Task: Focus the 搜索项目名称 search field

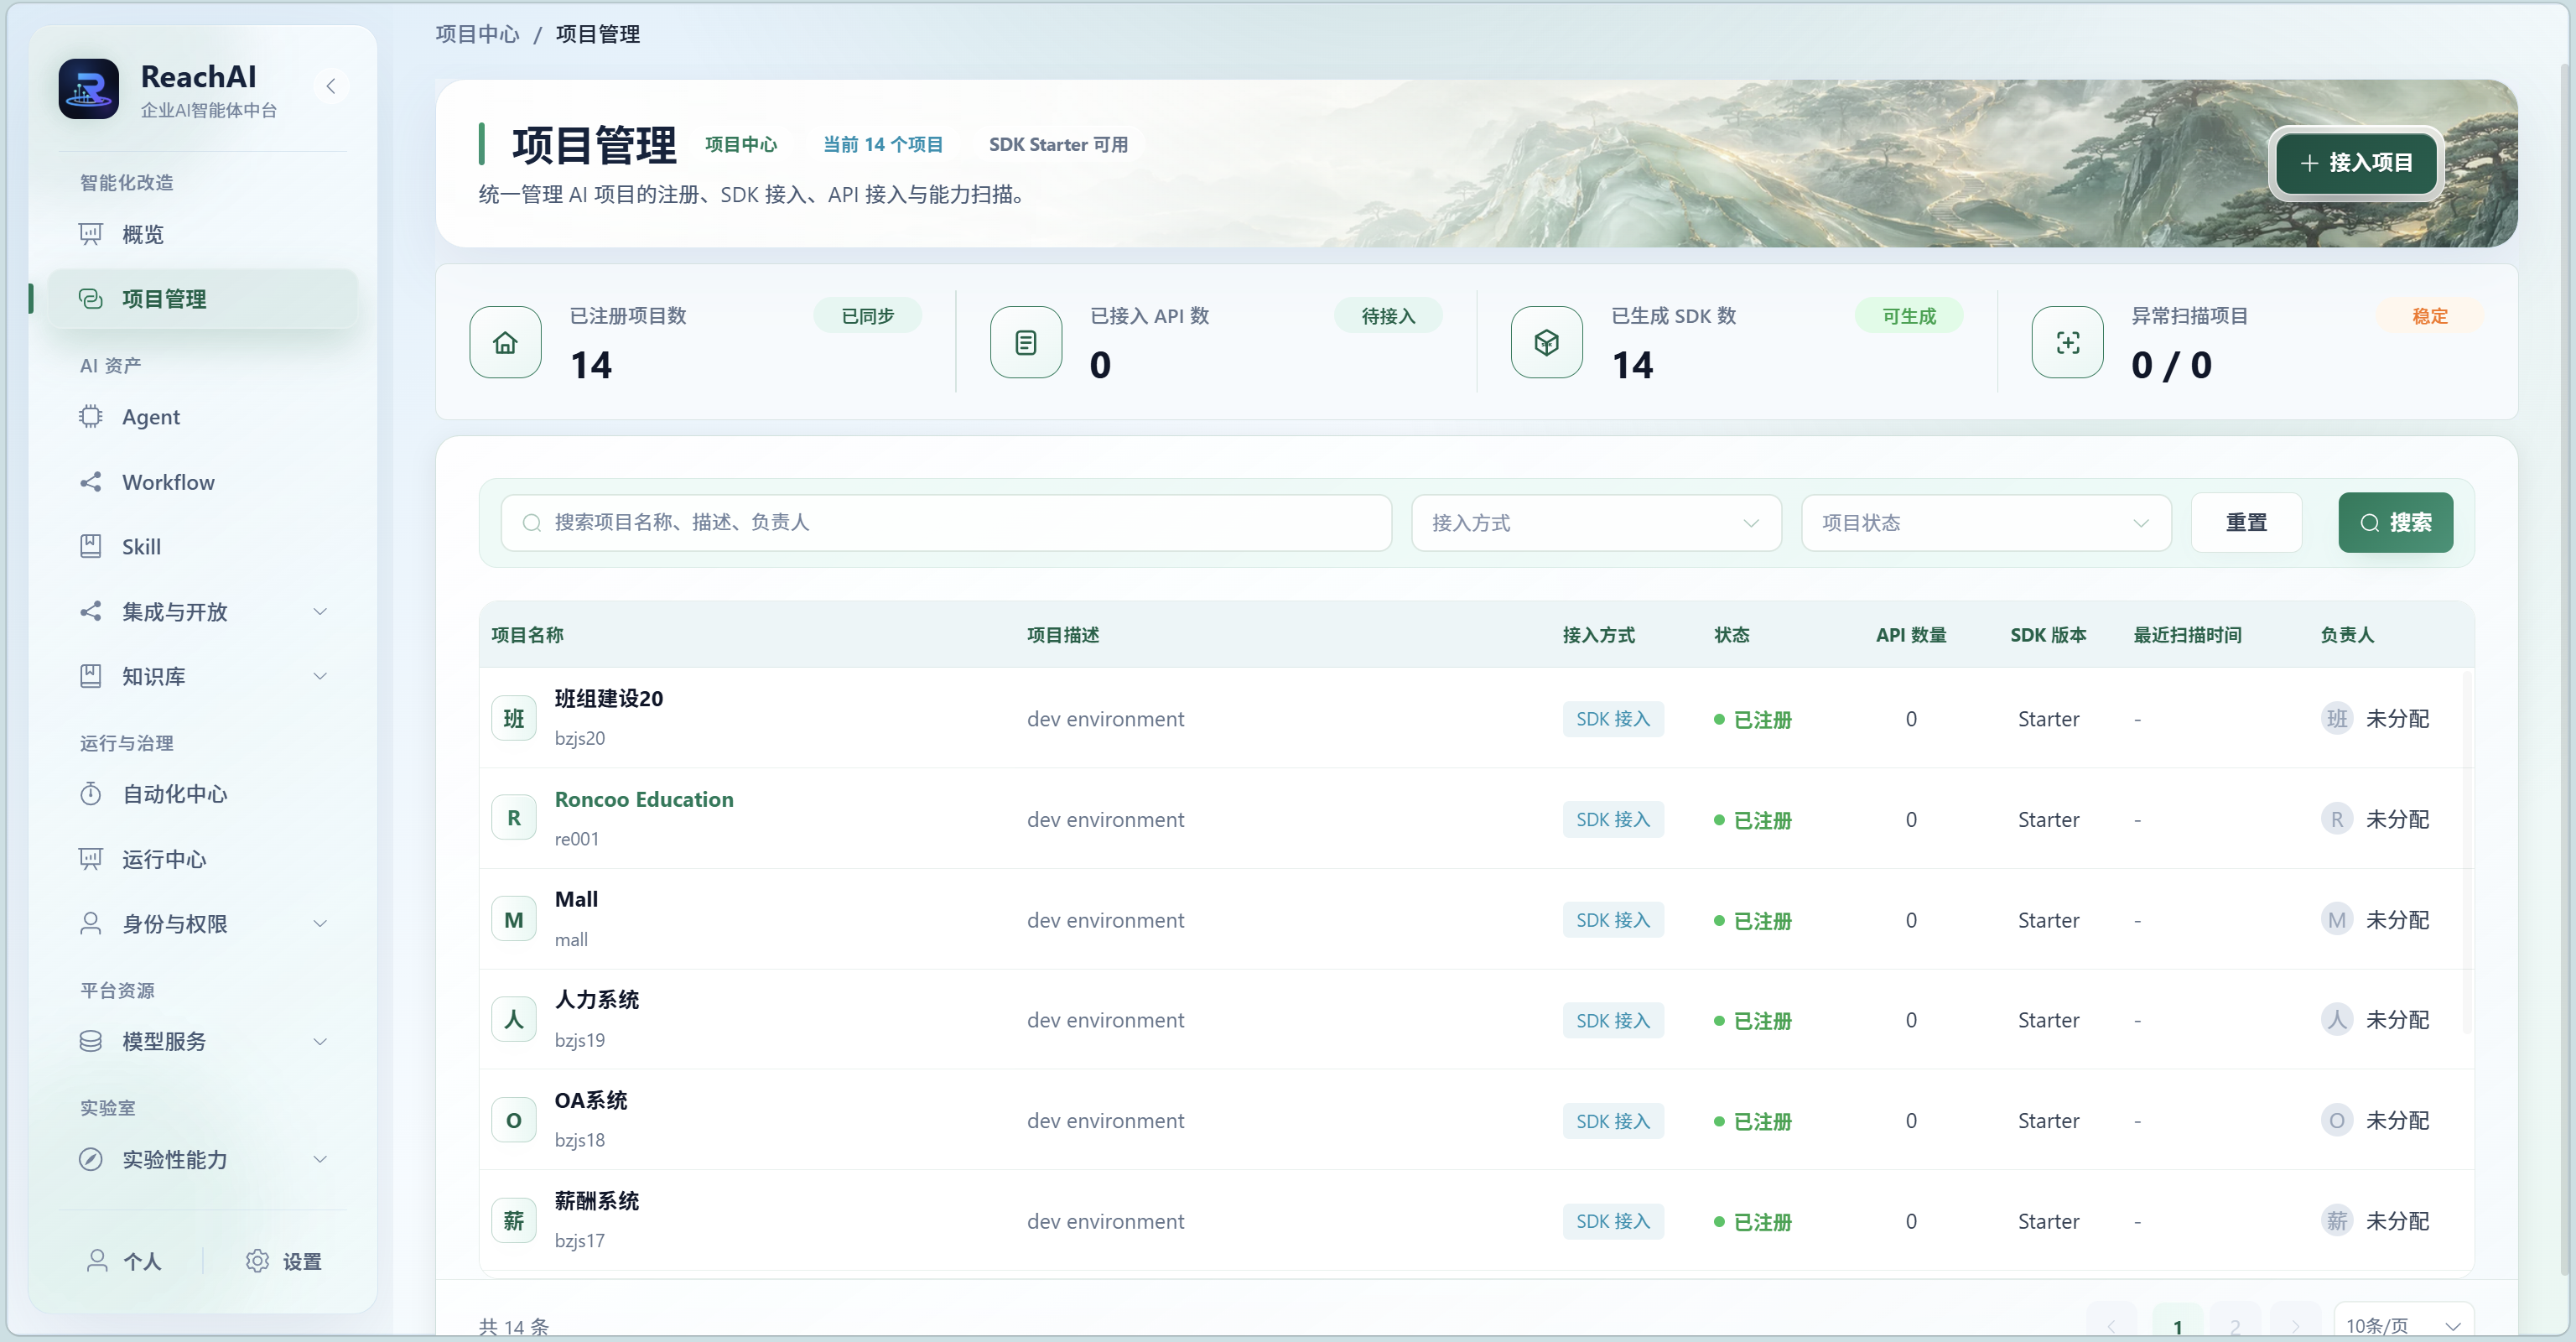Action: tap(946, 522)
